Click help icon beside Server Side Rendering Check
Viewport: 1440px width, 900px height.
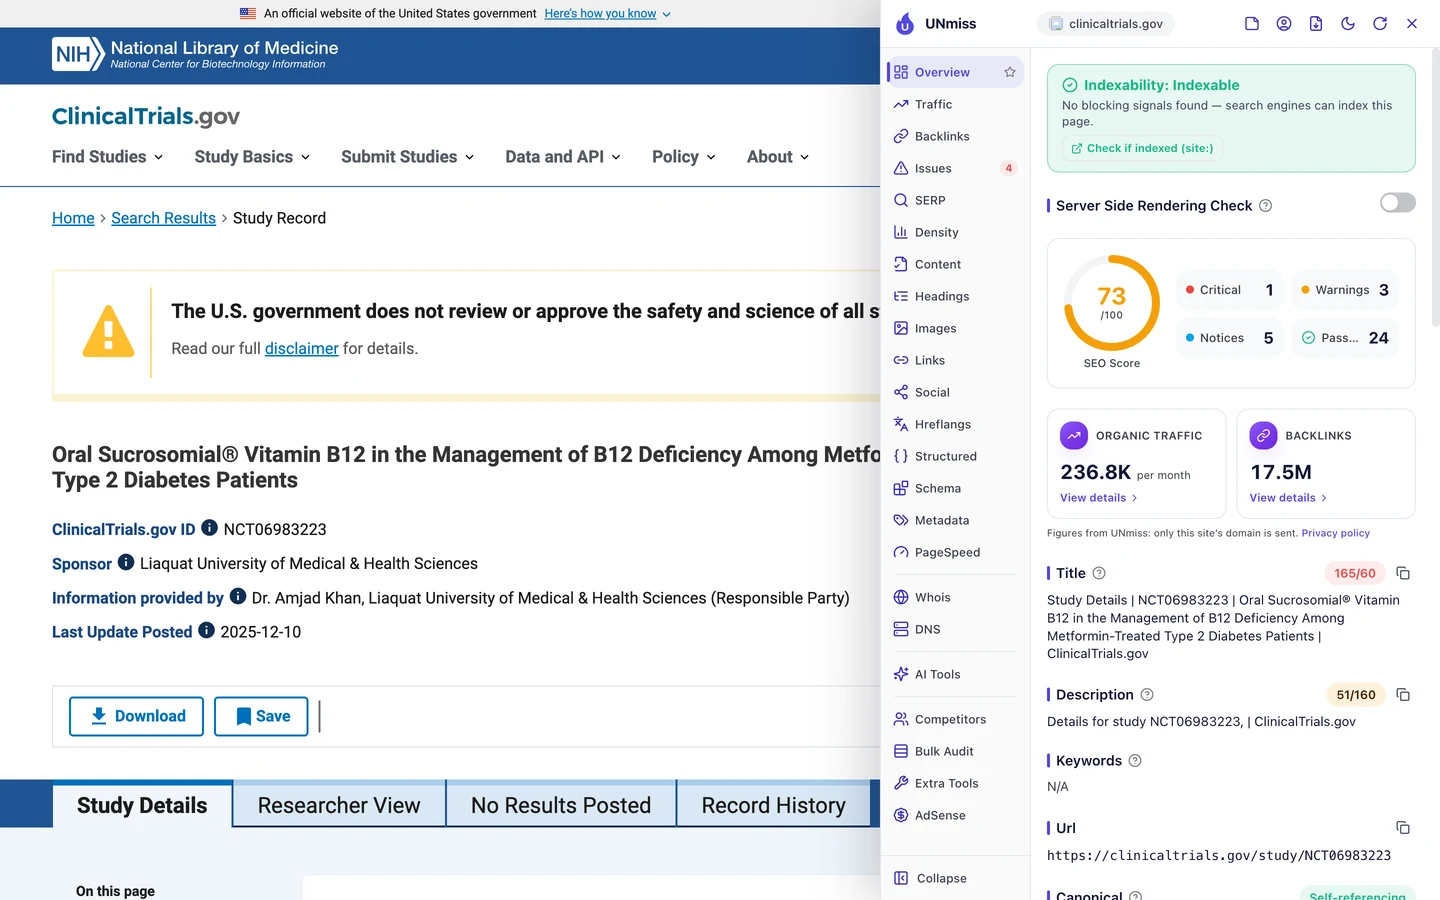pos(1265,205)
